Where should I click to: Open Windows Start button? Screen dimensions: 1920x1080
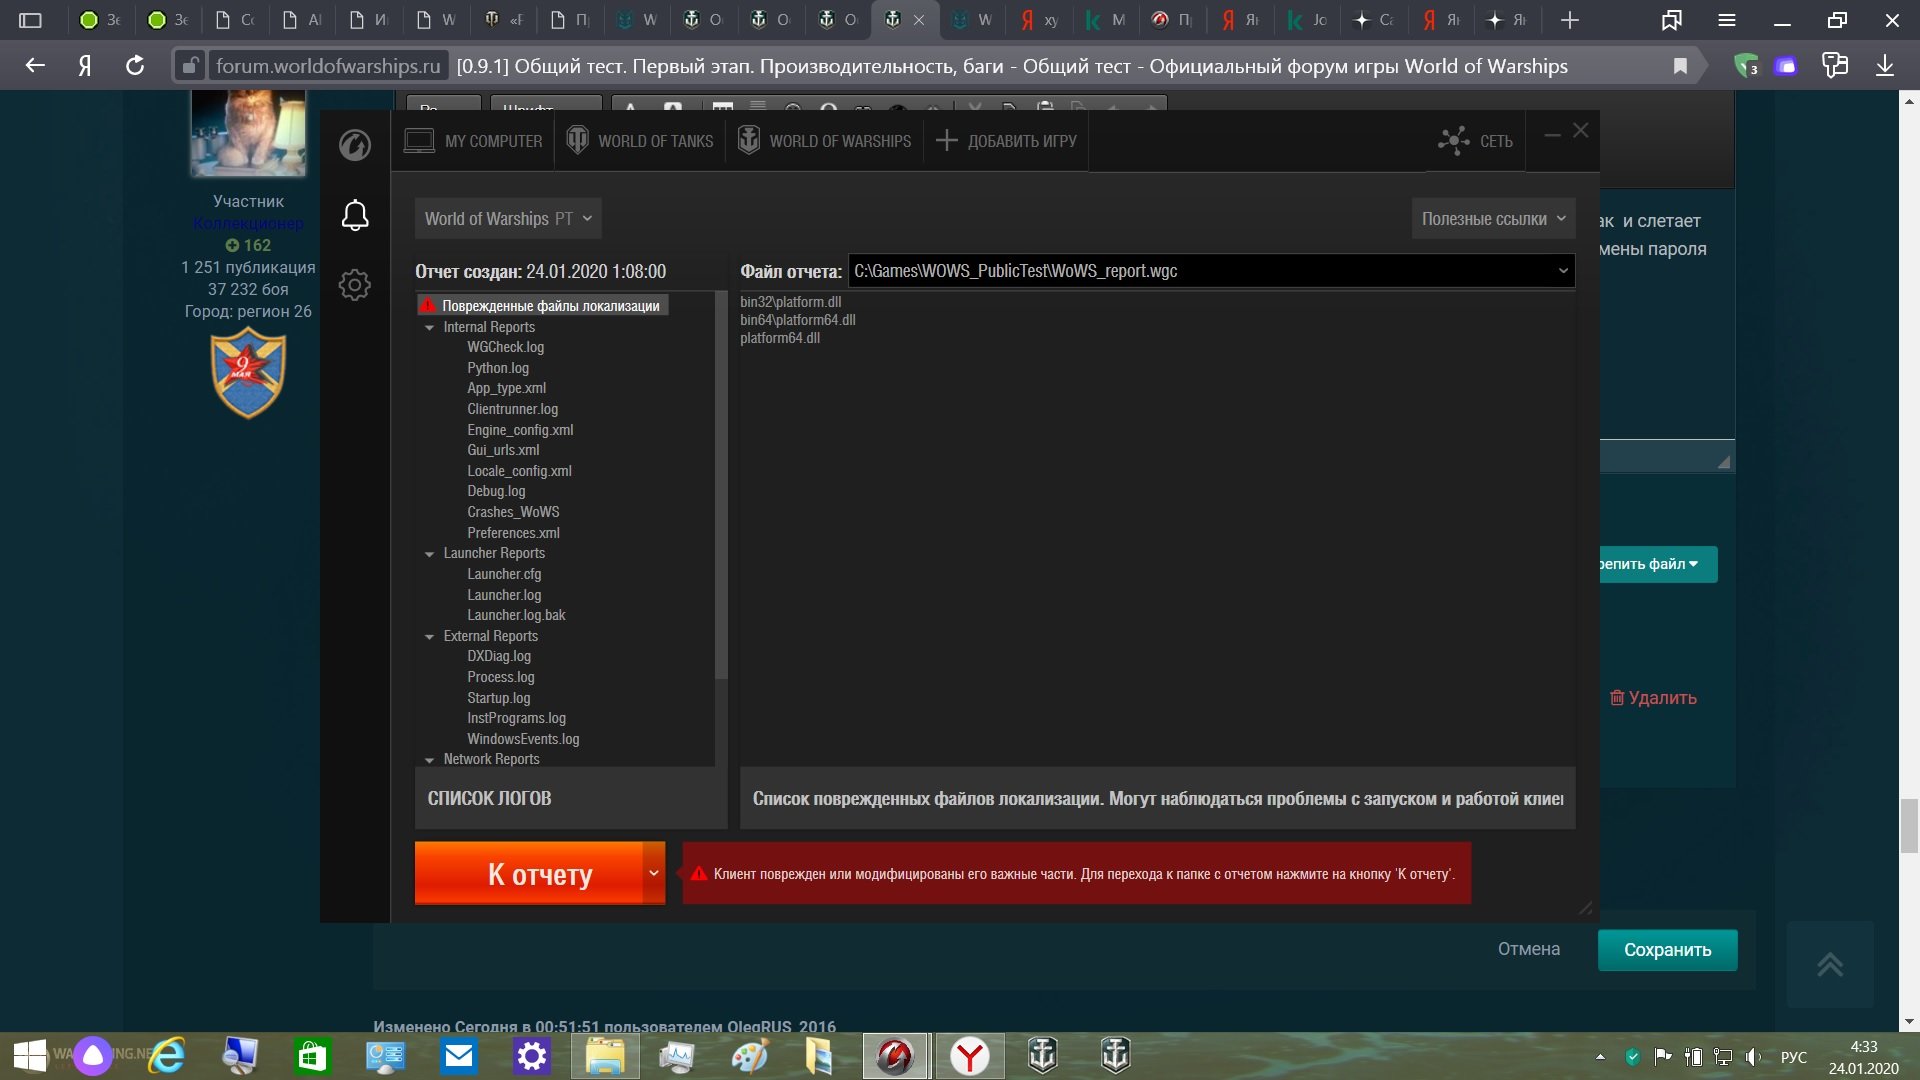tap(30, 1056)
